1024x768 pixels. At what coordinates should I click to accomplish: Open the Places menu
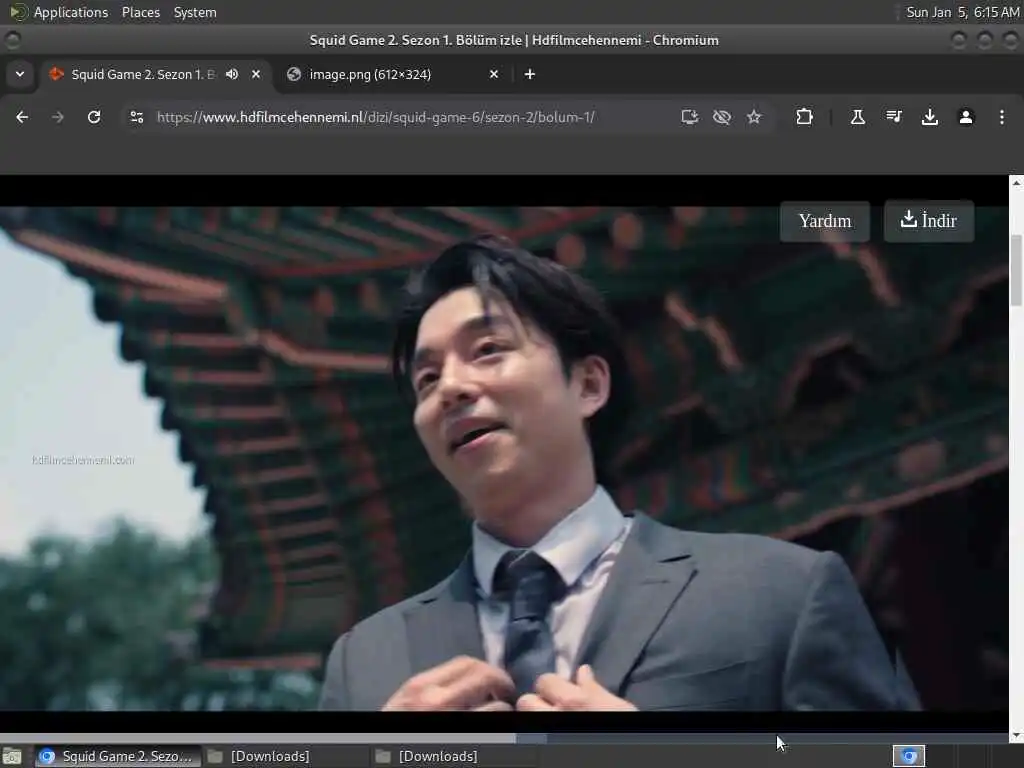[x=140, y=12]
